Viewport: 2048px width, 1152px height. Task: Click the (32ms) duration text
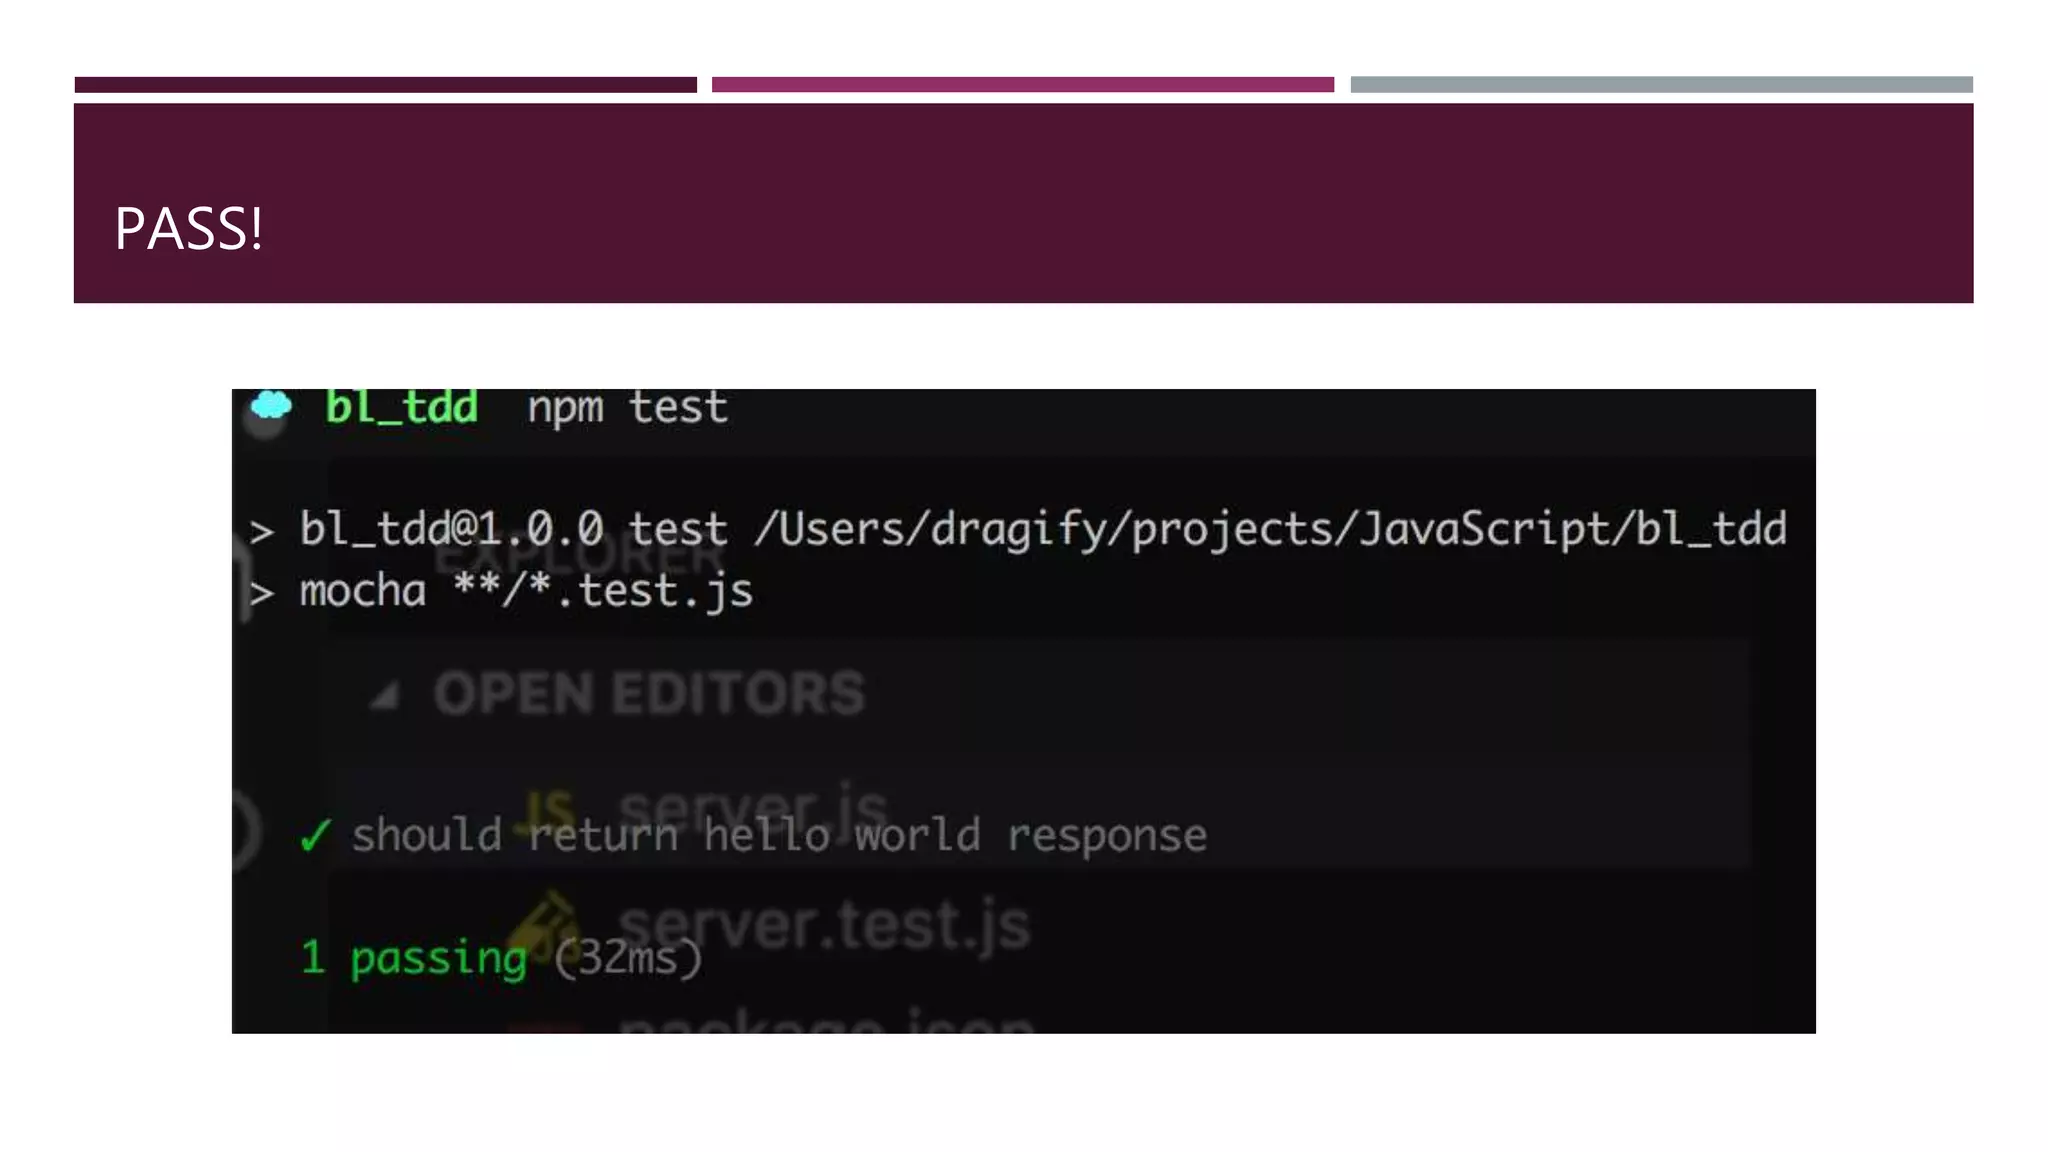(x=629, y=958)
